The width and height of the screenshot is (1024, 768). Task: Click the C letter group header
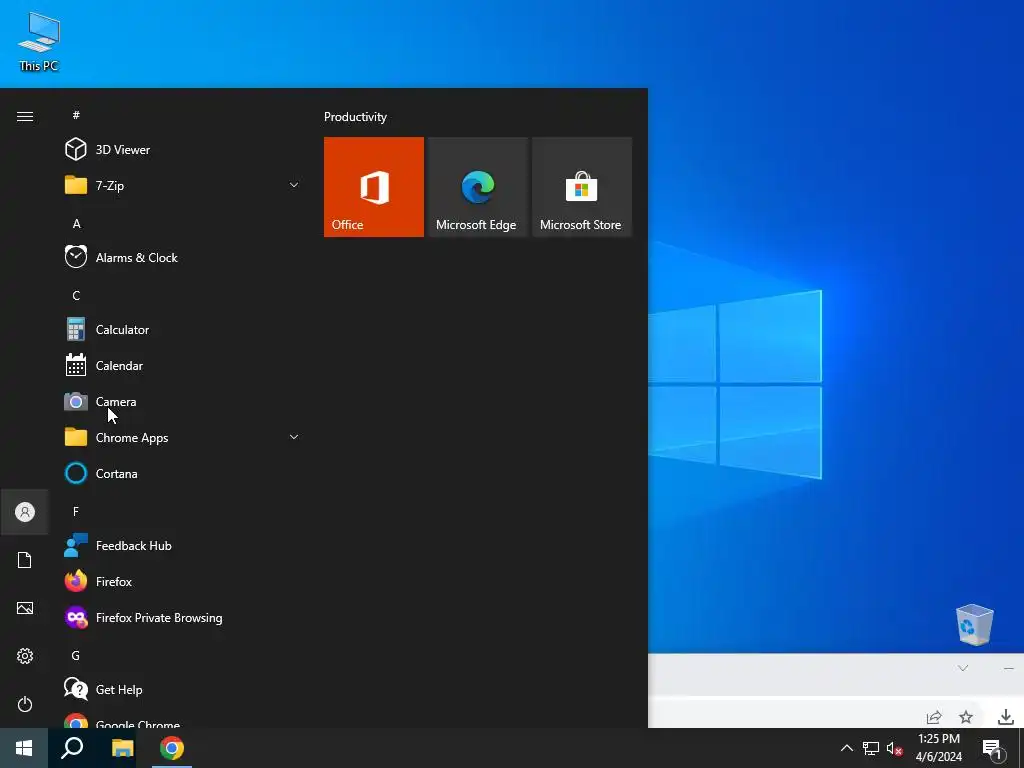coord(76,295)
